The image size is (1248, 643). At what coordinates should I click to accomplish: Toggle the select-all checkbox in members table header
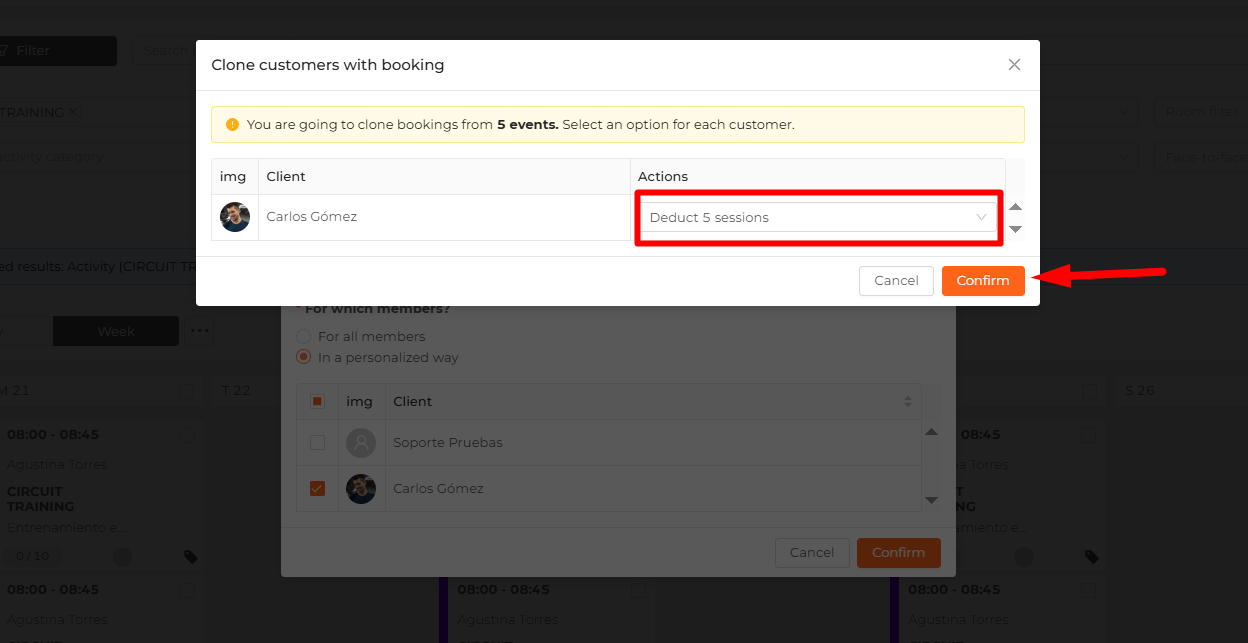[317, 402]
